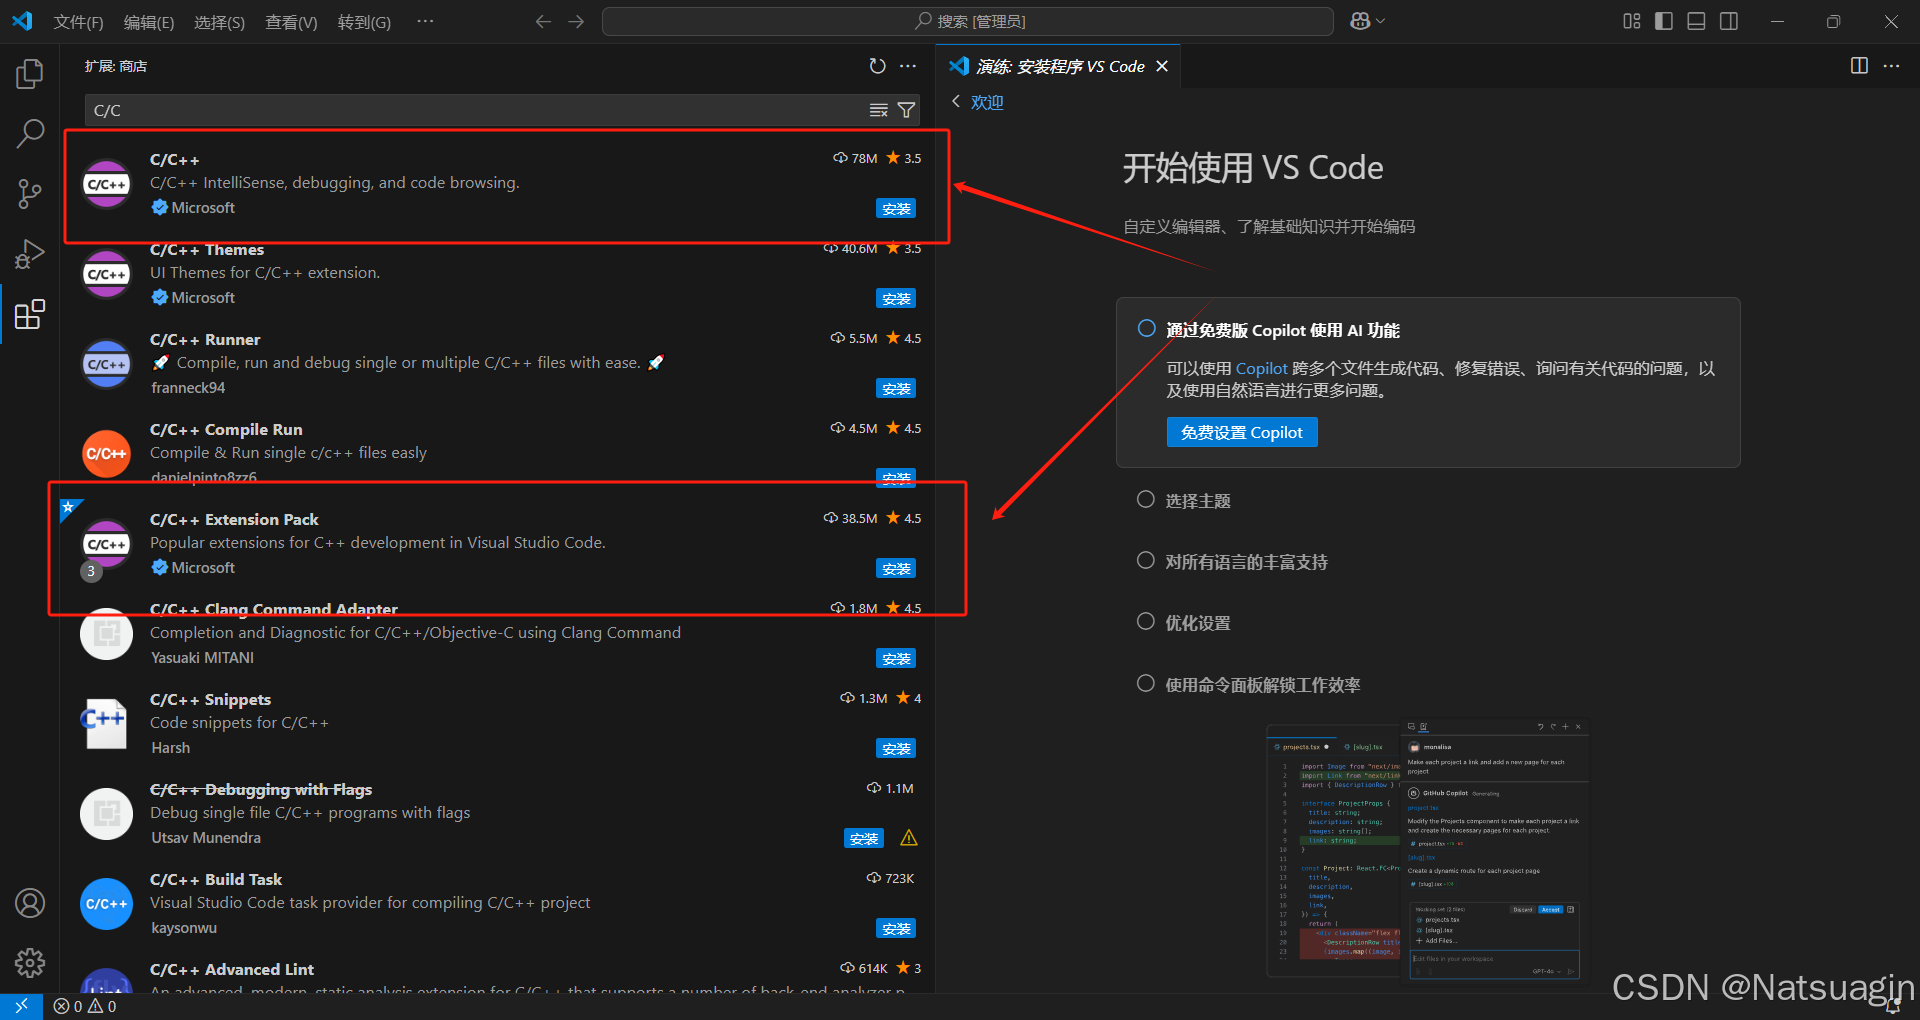Open the extension filter funnel
The height and width of the screenshot is (1020, 1920).
(x=906, y=110)
